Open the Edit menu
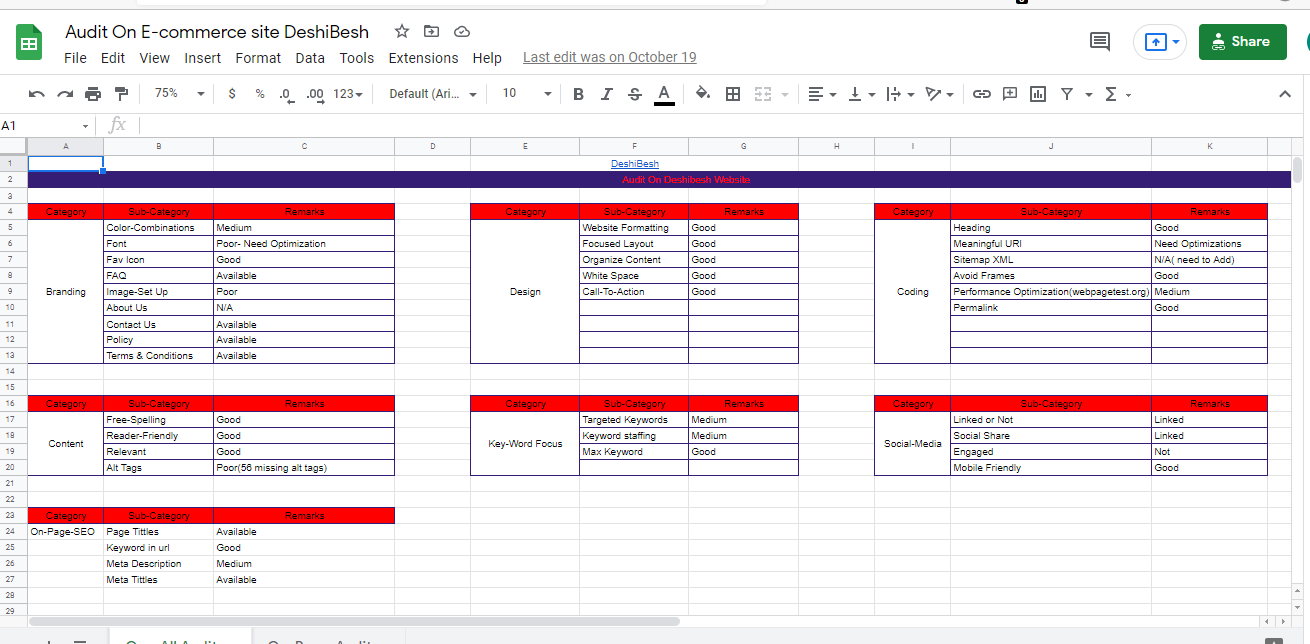The image size is (1310, 644). pyautogui.click(x=113, y=58)
